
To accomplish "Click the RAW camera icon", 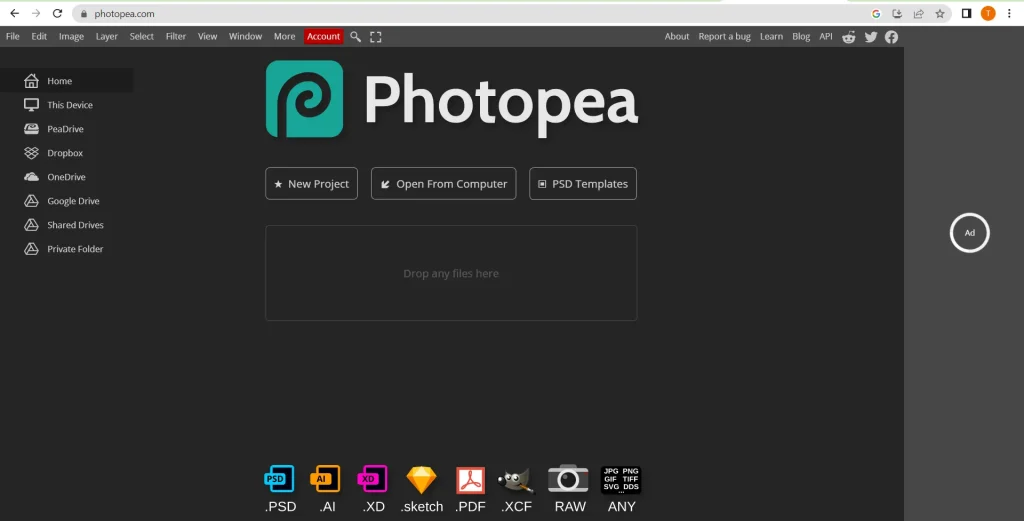I will [x=568, y=479].
